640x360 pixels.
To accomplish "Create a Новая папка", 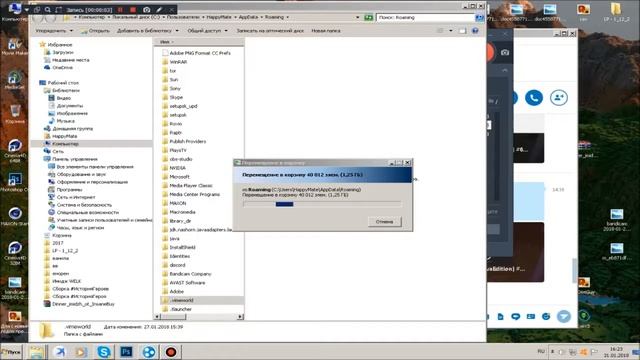I will pyautogui.click(x=326, y=31).
